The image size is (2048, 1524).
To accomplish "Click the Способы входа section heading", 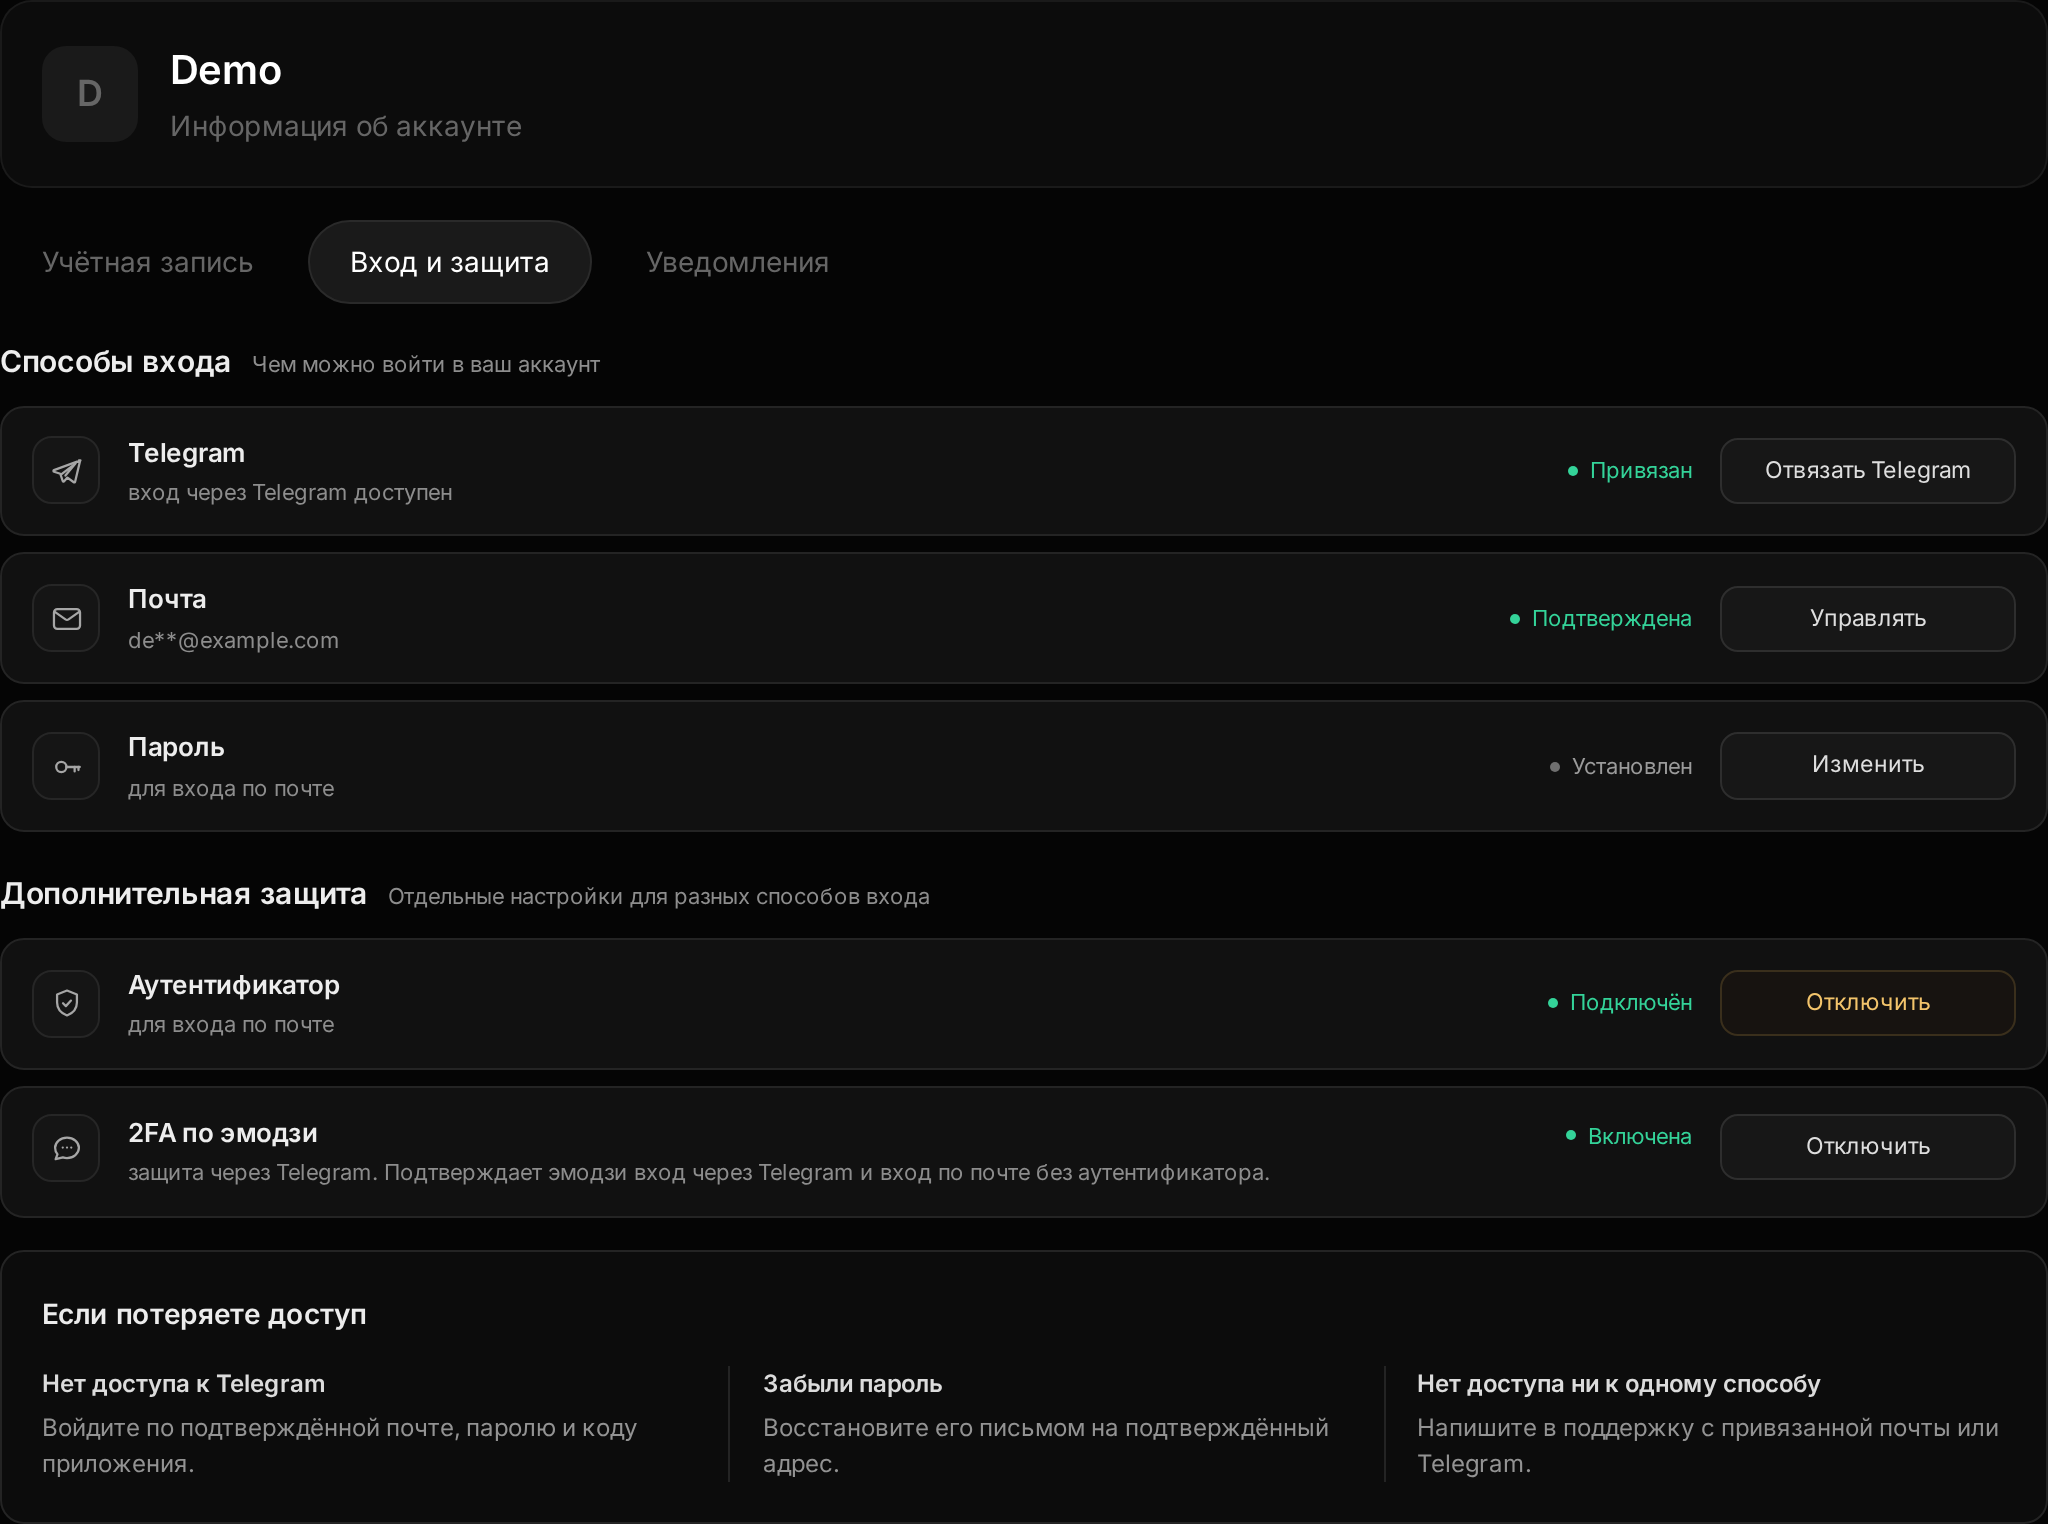I will 115,362.
